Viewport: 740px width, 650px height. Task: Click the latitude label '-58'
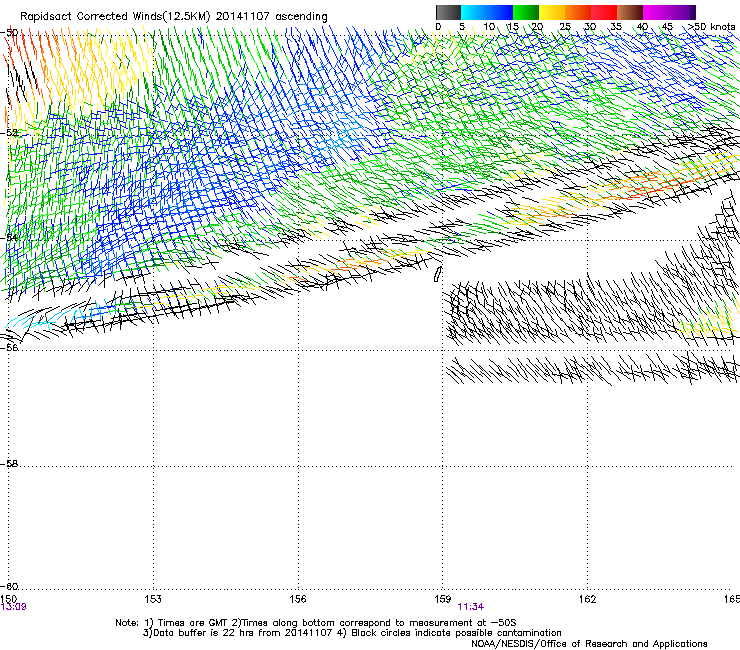[x=9, y=464]
